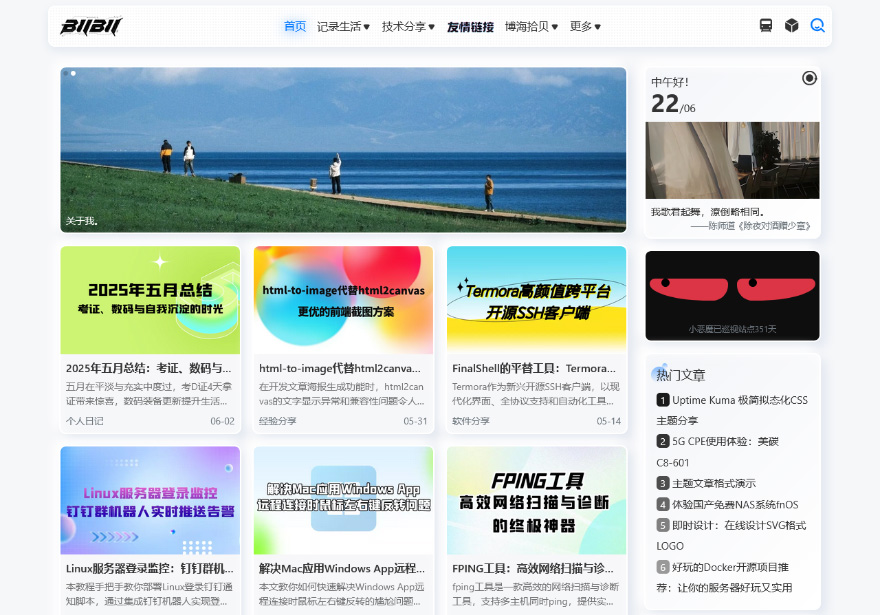Viewport: 880px width, 615px height.
Task: Click rank badge 4 in 热门文章
Action: click(x=662, y=504)
